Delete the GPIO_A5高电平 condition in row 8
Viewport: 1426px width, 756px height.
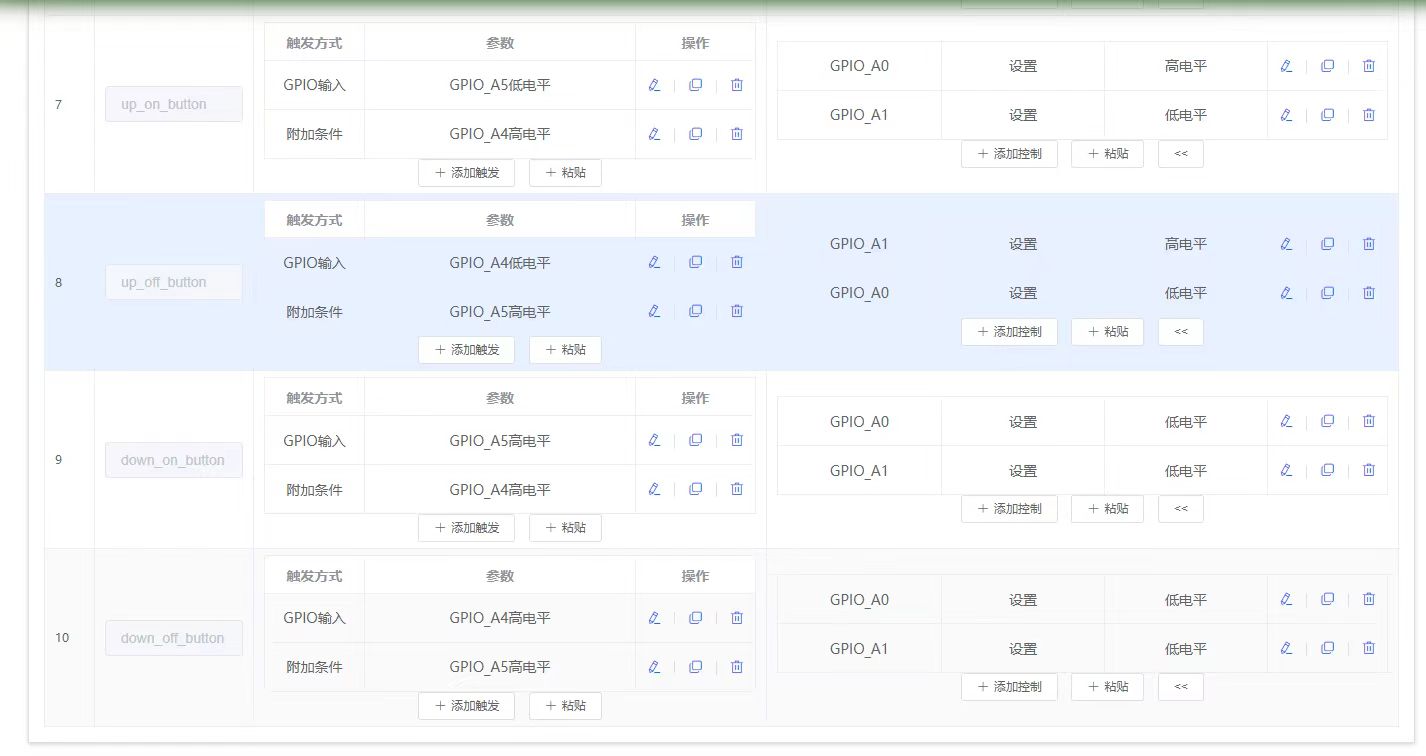[x=737, y=311]
